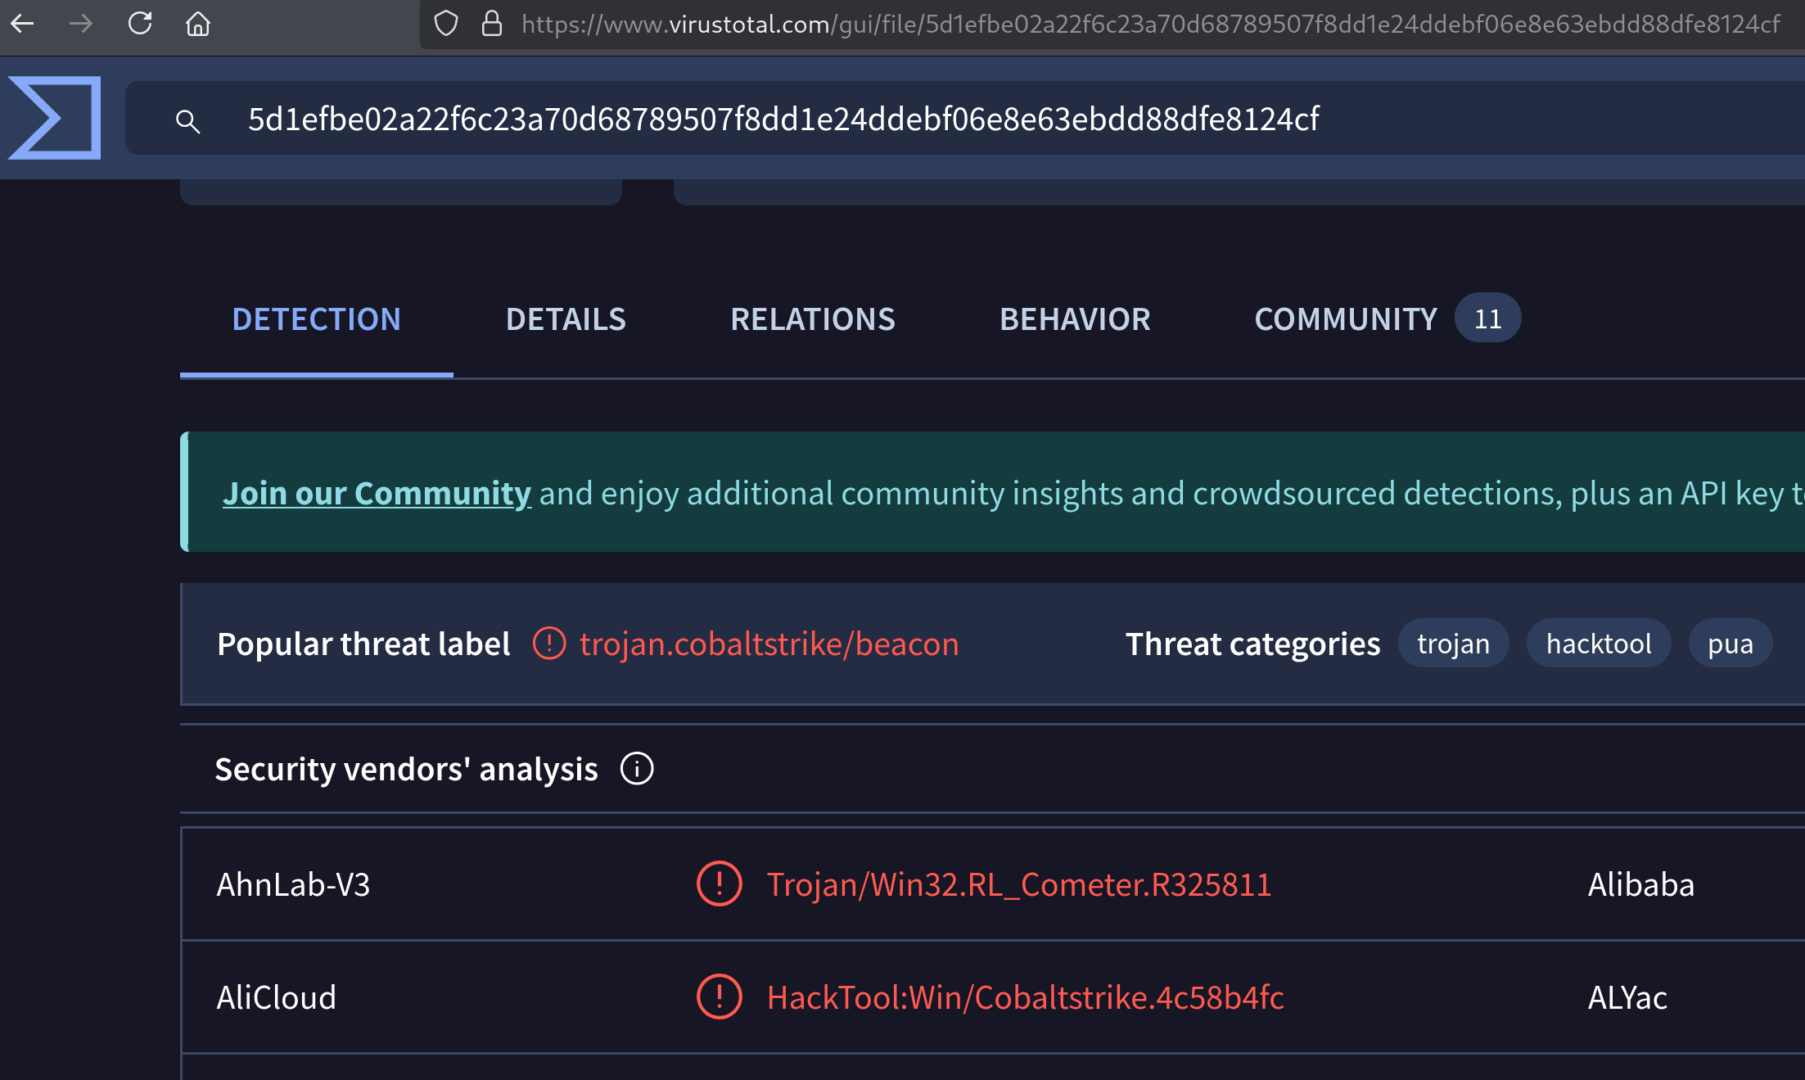The image size is (1805, 1080).
Task: Switch to the DETAILS tab
Action: tap(565, 319)
